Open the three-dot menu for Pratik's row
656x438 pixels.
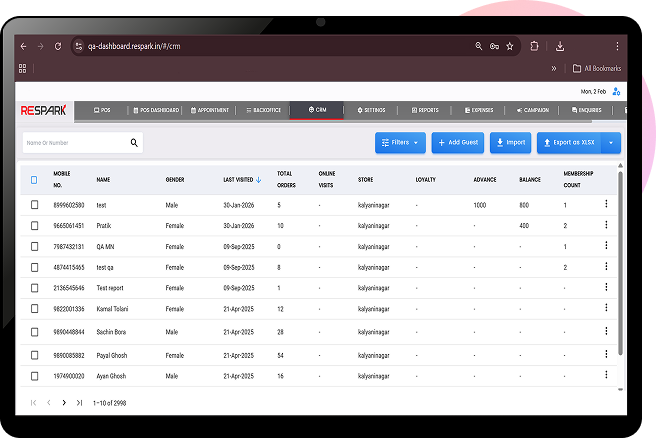[605, 226]
